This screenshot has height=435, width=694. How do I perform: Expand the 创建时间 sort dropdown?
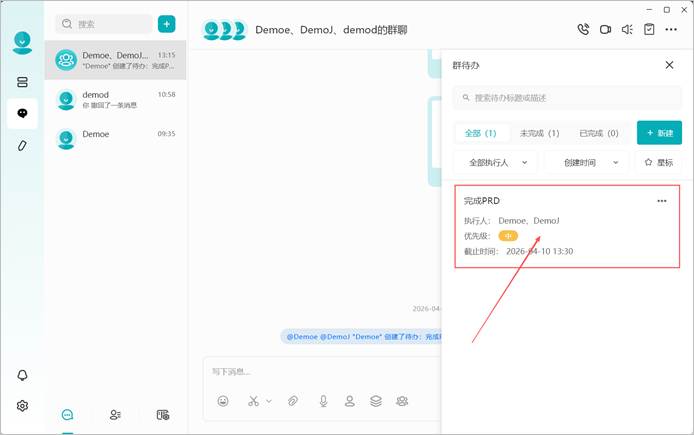click(586, 162)
